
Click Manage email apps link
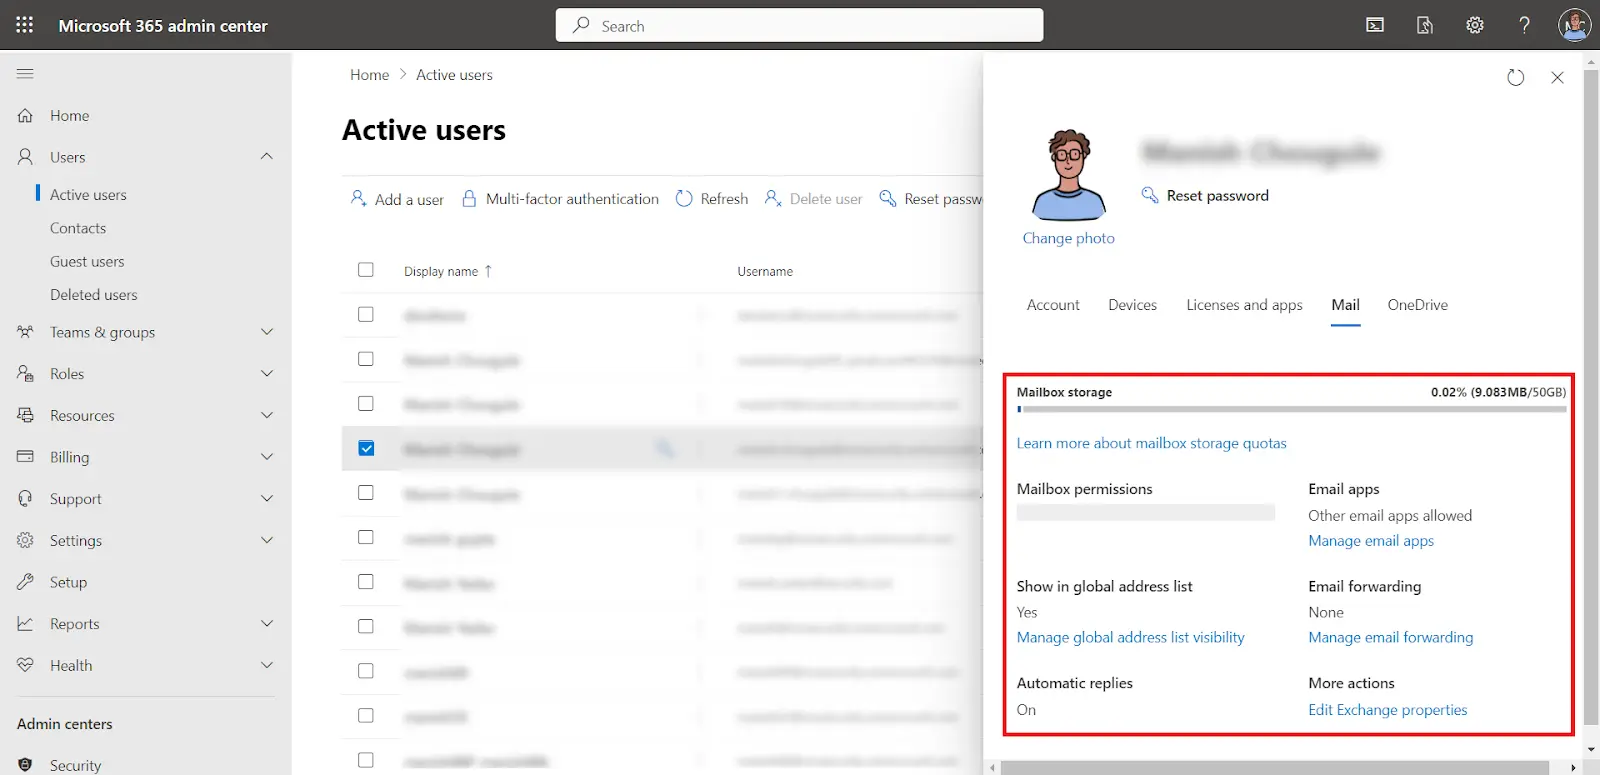click(1371, 541)
